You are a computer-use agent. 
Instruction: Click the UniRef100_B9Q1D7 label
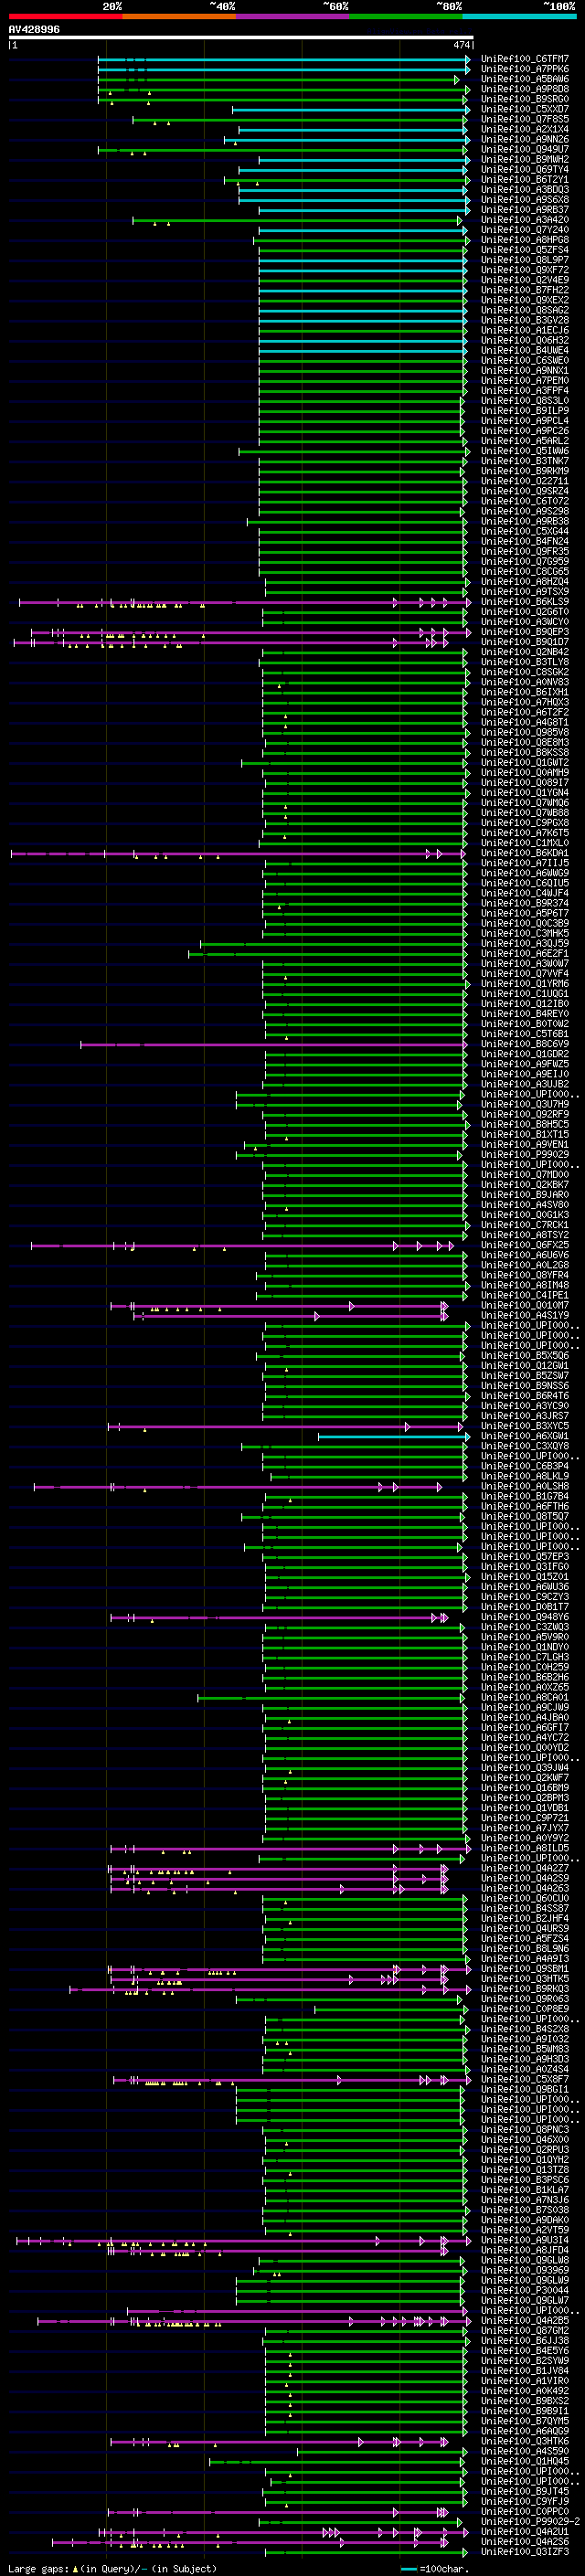524,642
